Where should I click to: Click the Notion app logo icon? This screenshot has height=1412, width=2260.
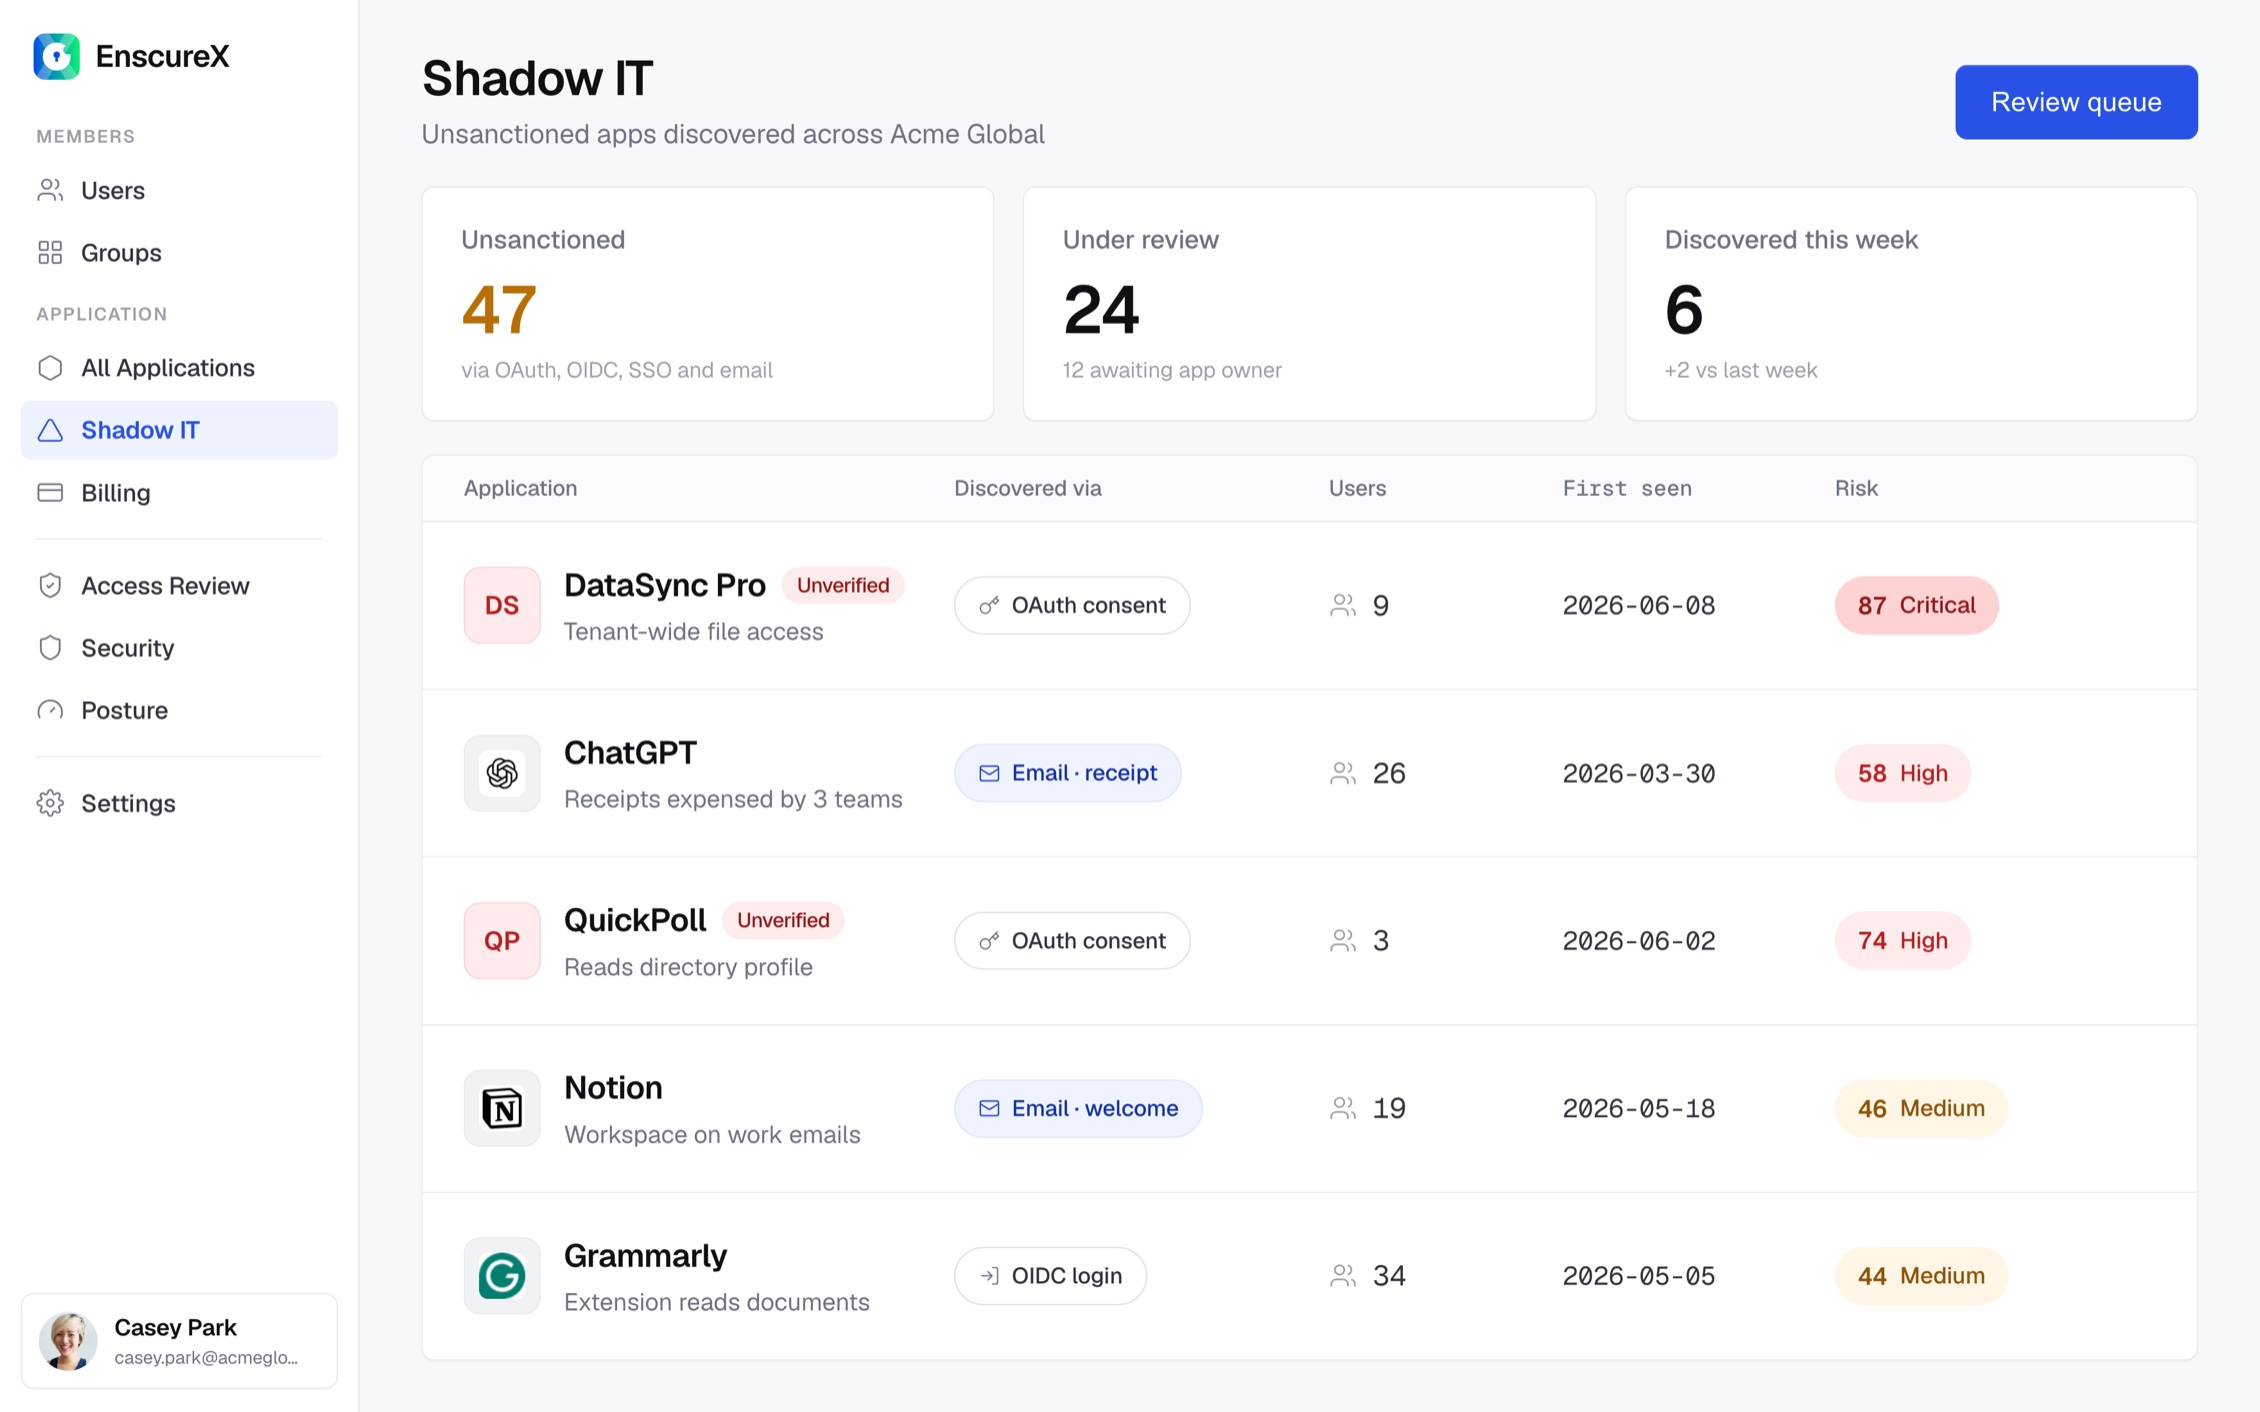[x=502, y=1108]
